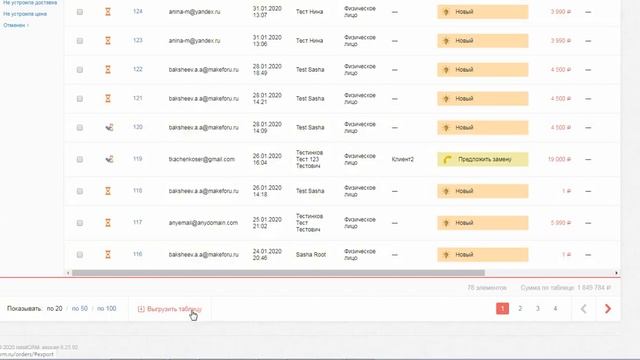Click 'Выгрузить таблицу' export link
The width and height of the screenshot is (640, 360).
tap(169, 309)
